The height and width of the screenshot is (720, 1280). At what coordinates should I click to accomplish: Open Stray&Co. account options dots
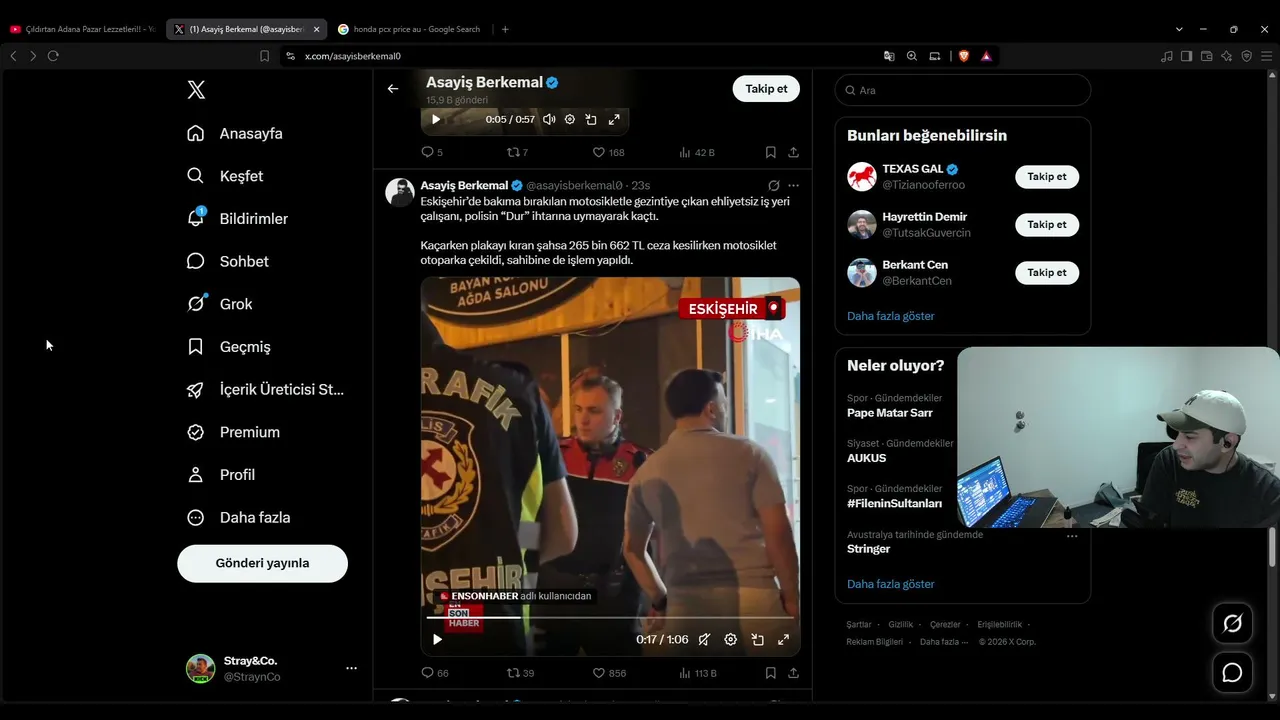(351, 668)
